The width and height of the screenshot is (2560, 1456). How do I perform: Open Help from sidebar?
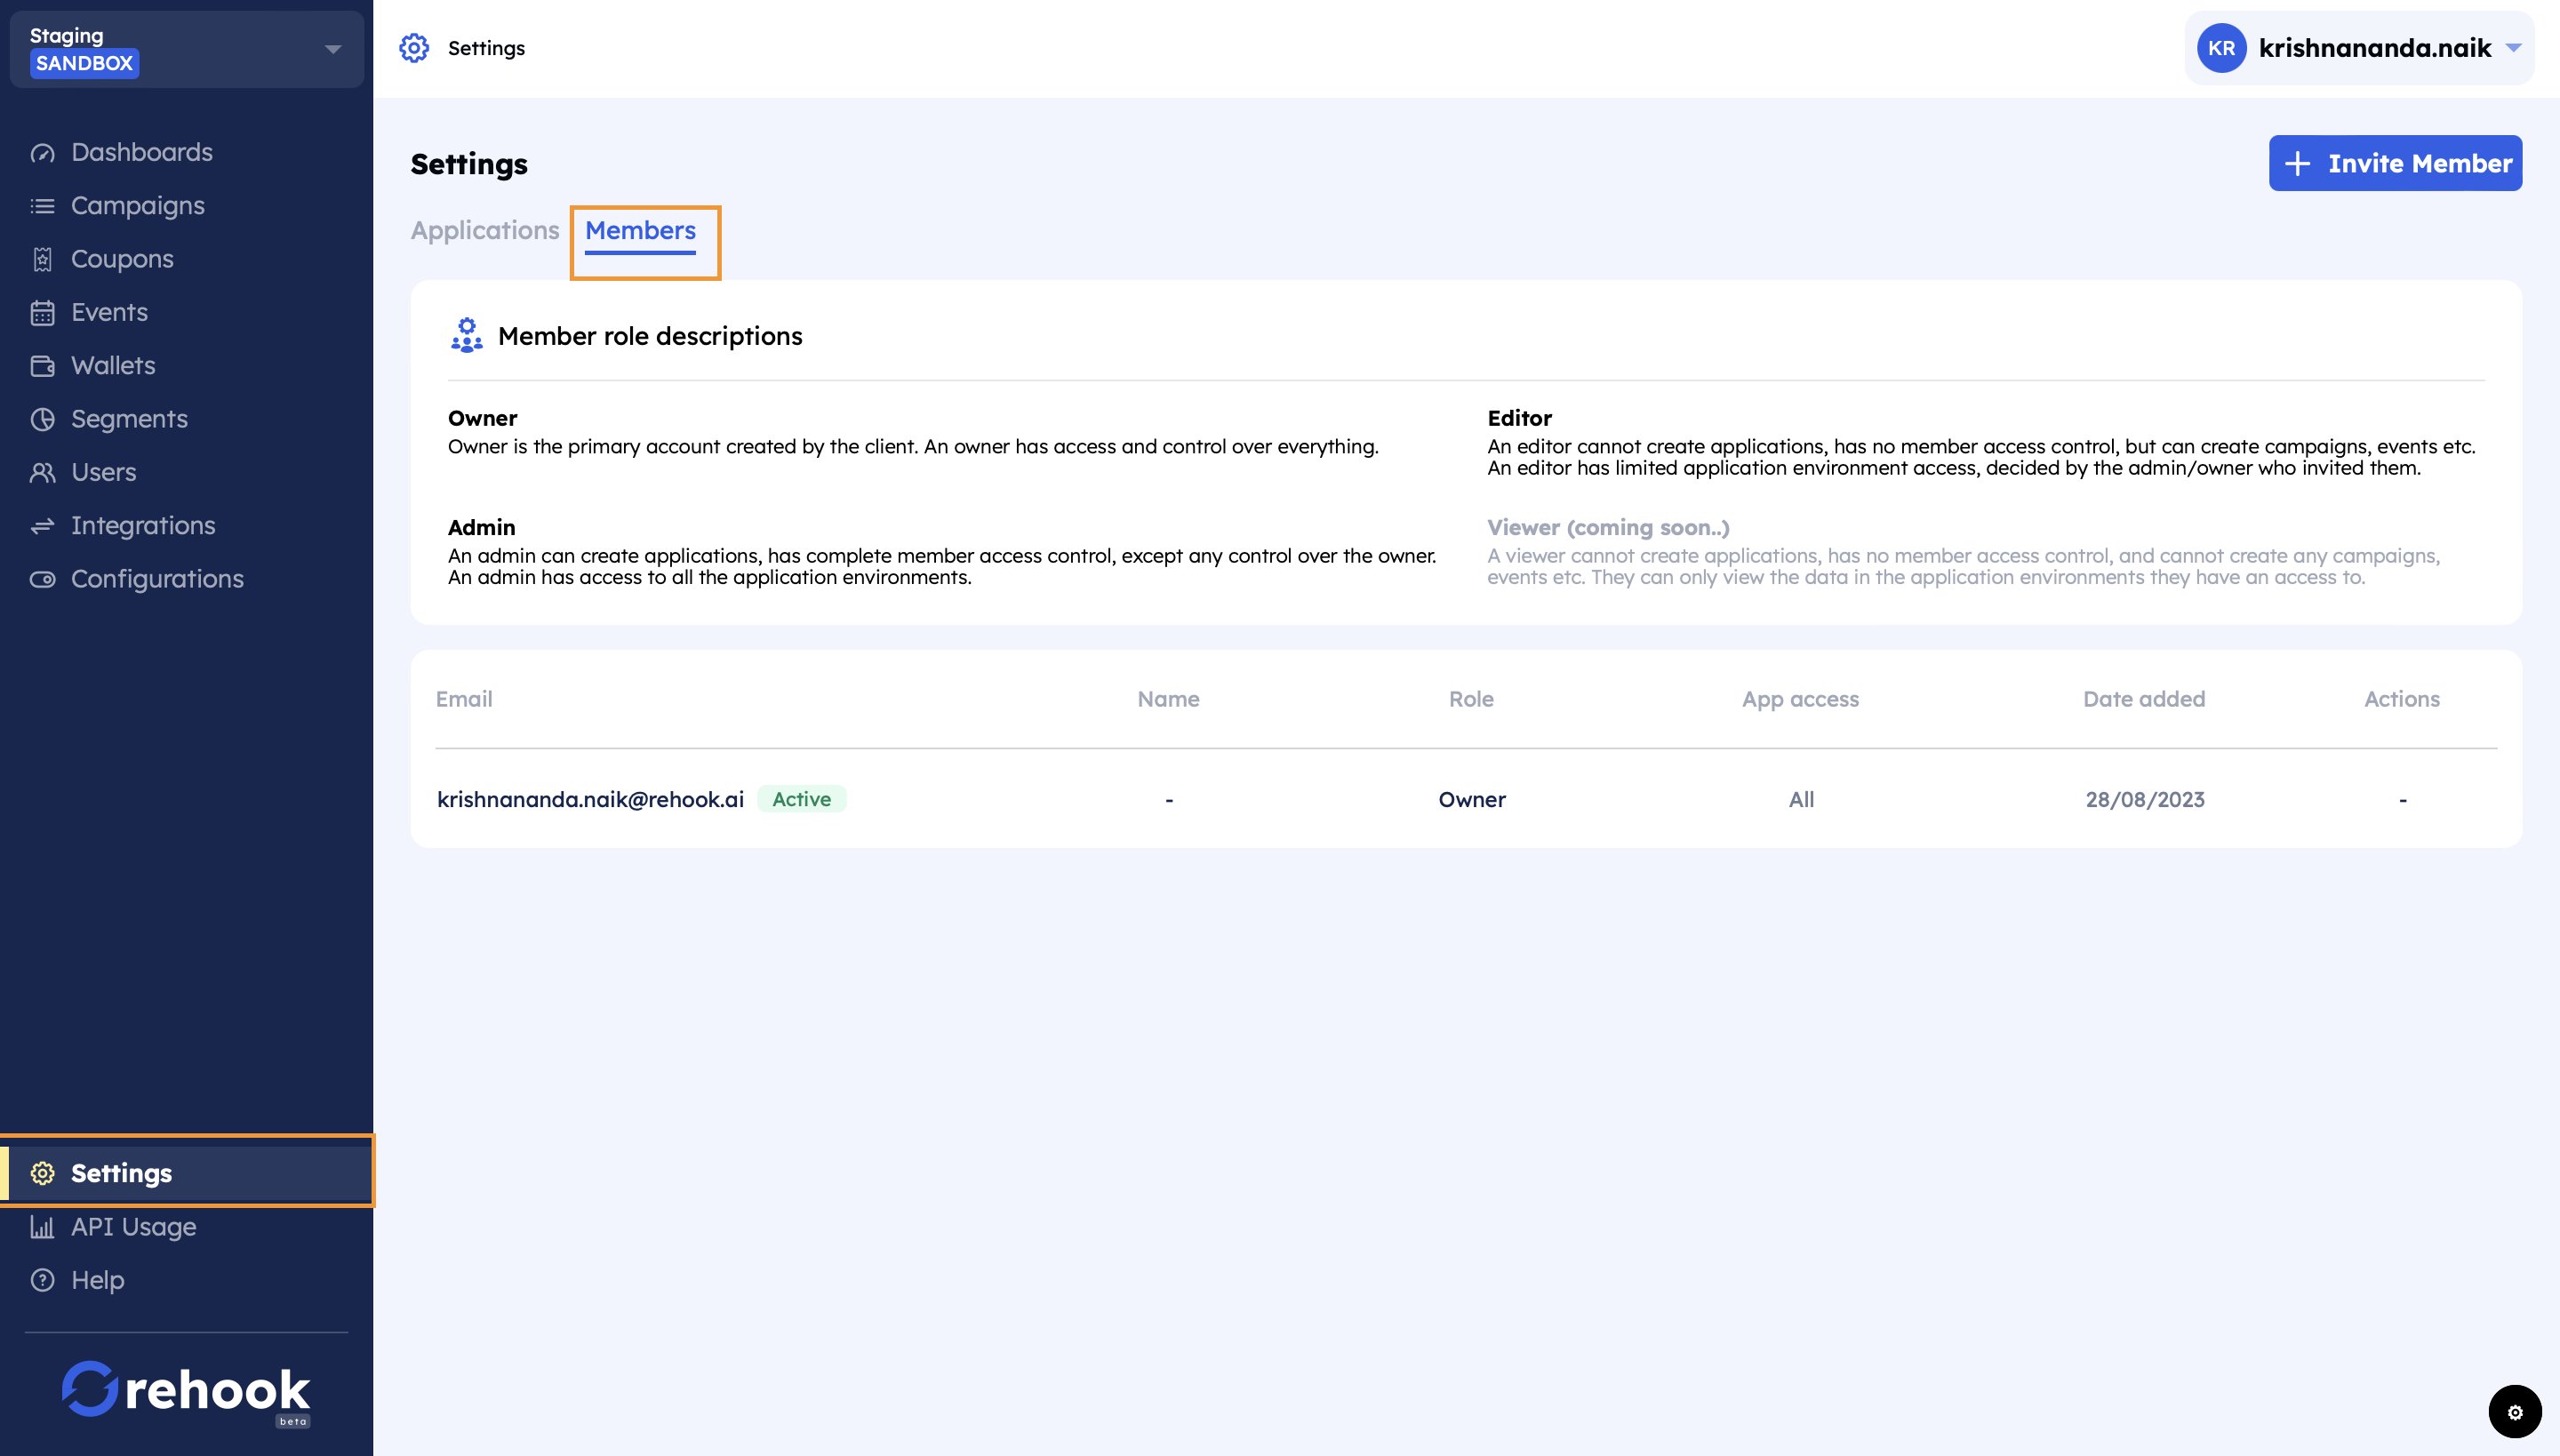tap(97, 1280)
